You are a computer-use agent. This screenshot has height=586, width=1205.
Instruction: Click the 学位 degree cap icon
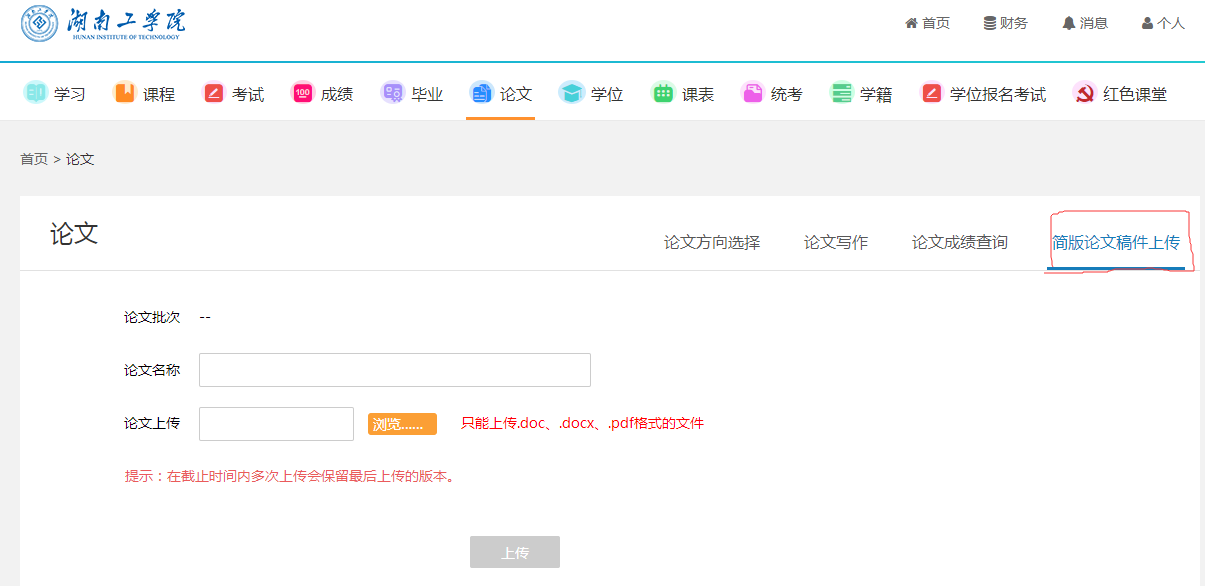[571, 93]
